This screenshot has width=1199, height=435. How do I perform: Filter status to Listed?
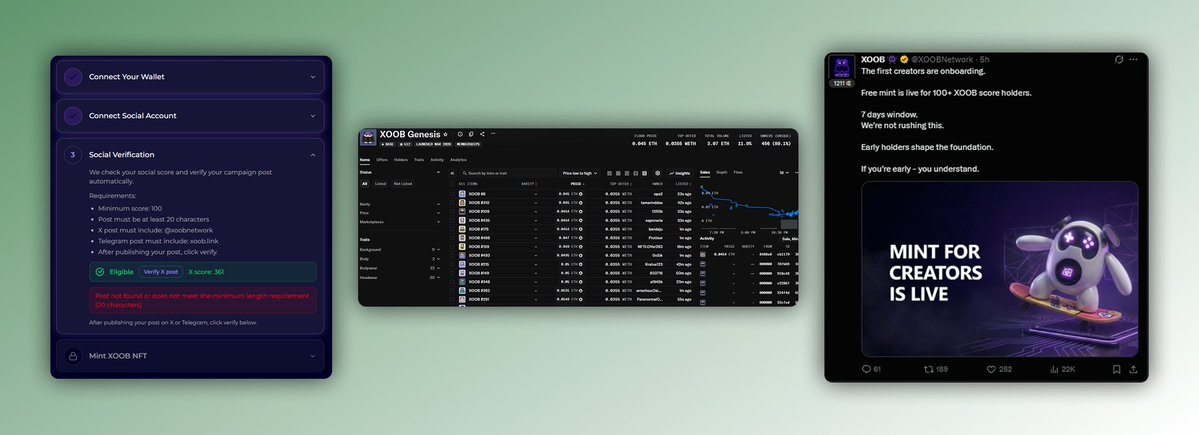380,183
